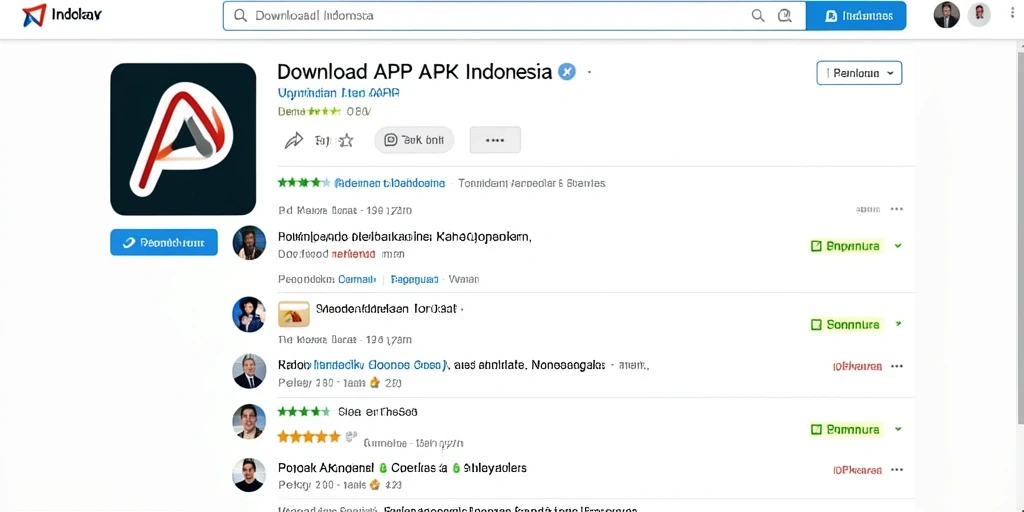The height and width of the screenshot is (512, 1024).
Task: Open the blue 'Adennan blaehdoeina' link
Action: [390, 184]
